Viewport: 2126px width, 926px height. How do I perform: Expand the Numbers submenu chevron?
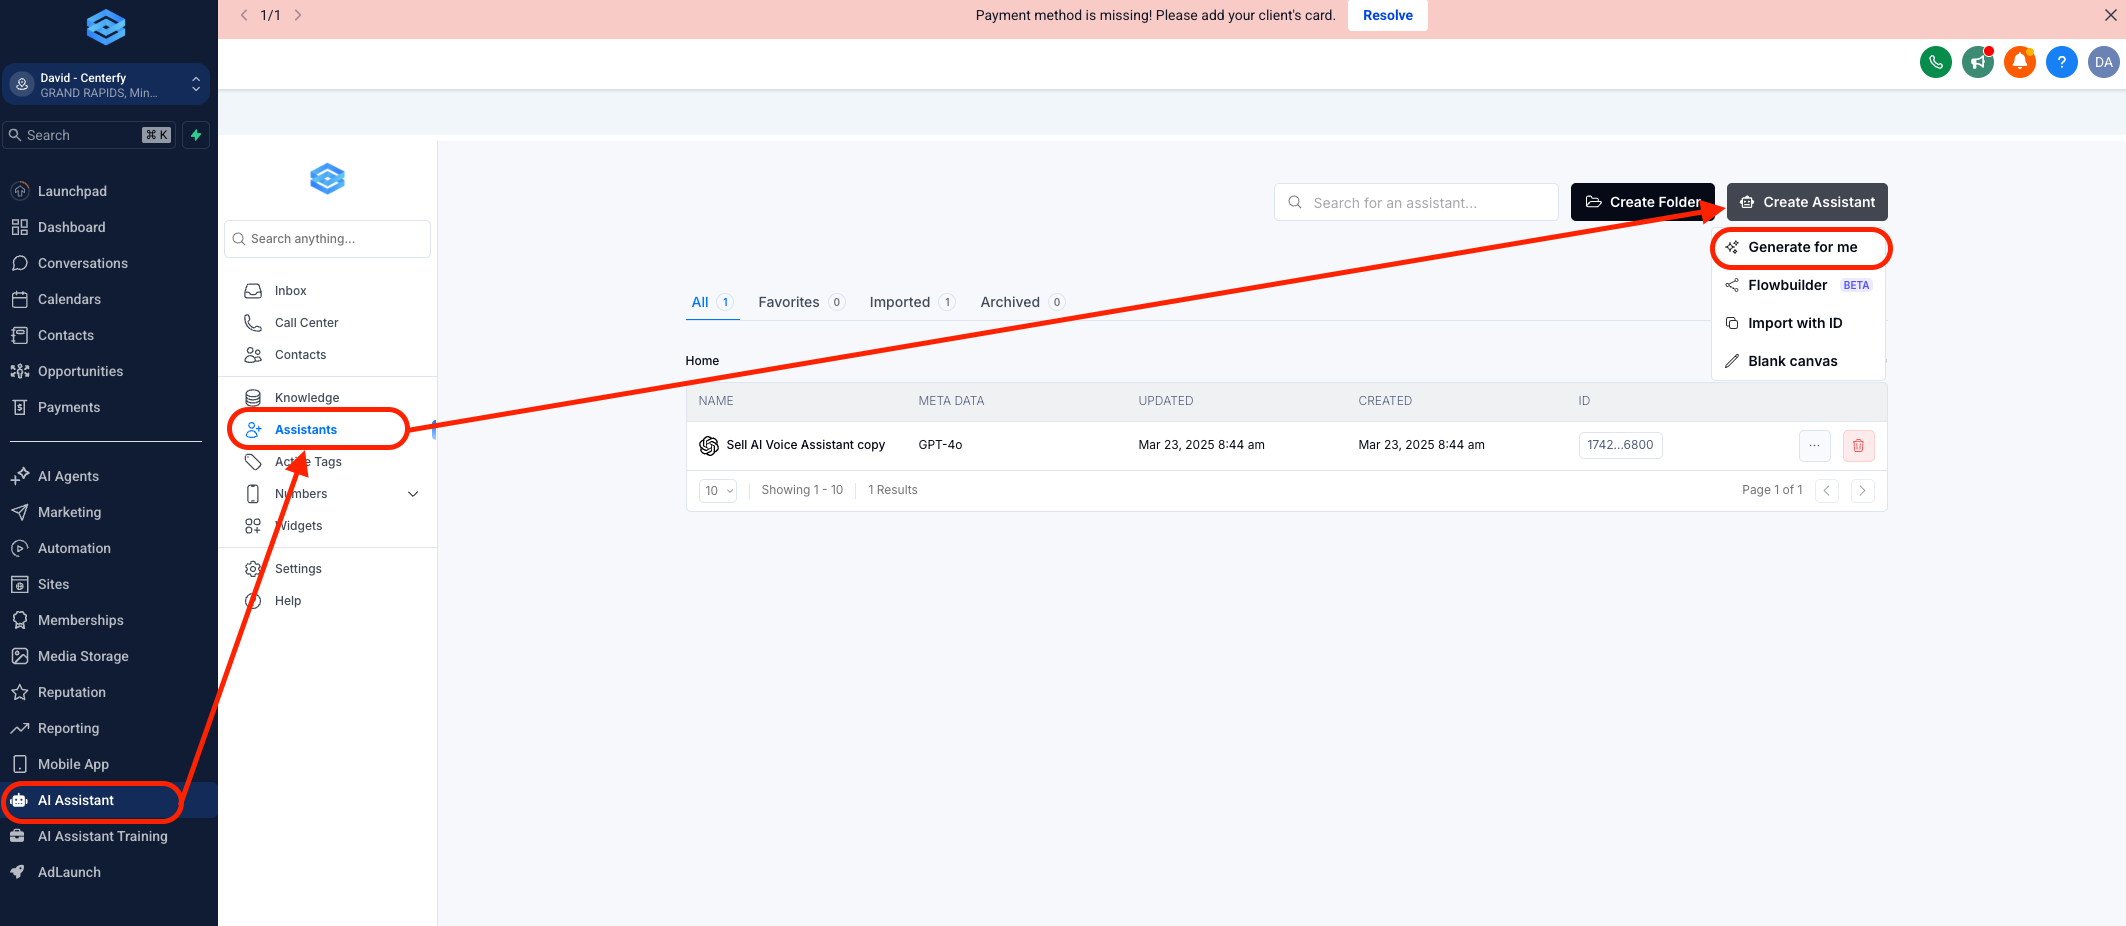tap(413, 494)
